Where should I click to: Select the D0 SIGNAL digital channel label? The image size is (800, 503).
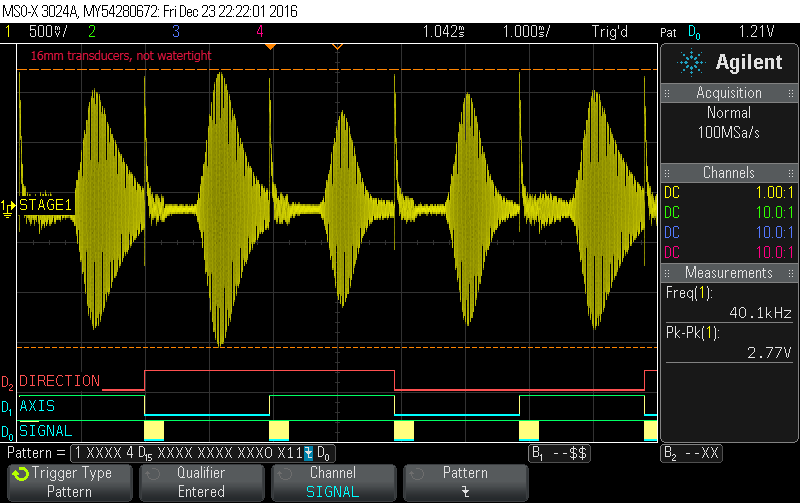pyautogui.click(x=46, y=431)
